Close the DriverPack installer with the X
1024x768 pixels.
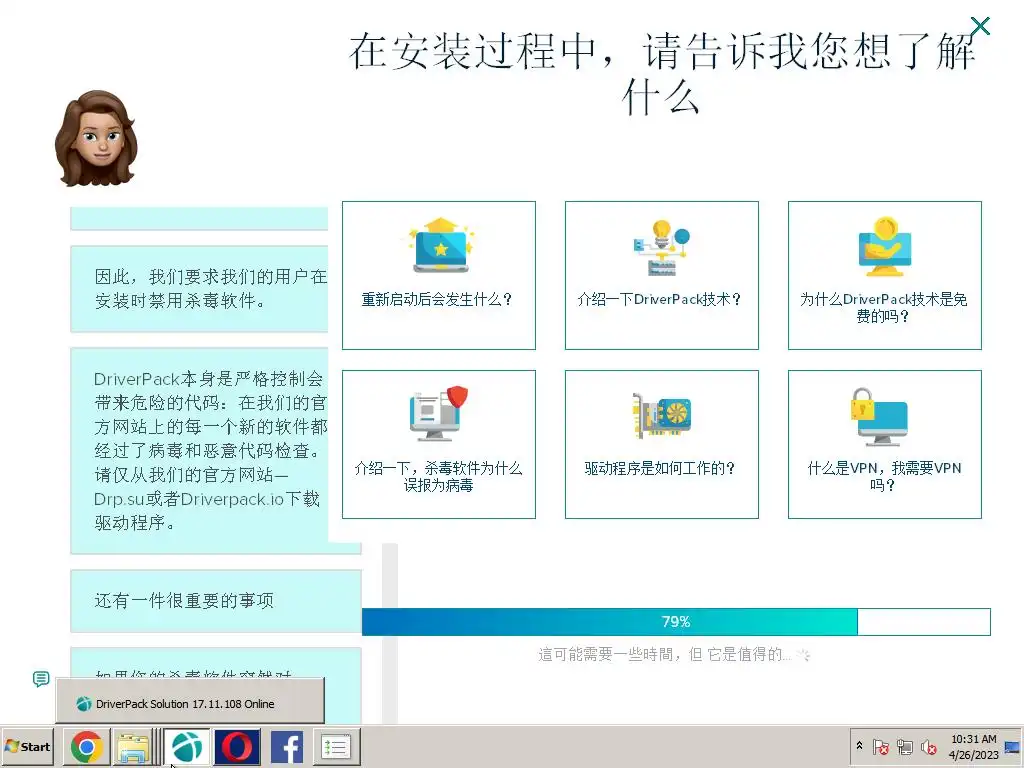[x=980, y=26]
